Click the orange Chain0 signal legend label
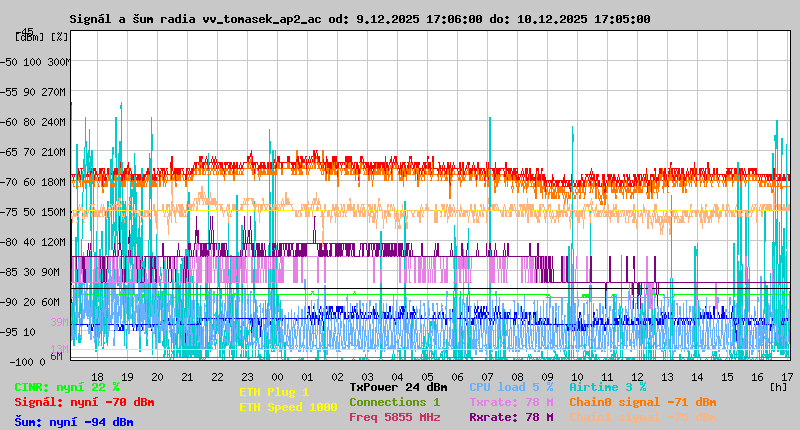The height and width of the screenshot is (430, 800). (x=642, y=401)
